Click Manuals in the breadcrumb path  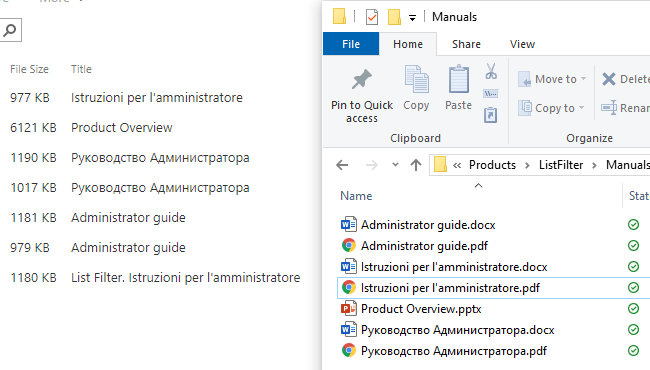pyautogui.click(x=628, y=165)
